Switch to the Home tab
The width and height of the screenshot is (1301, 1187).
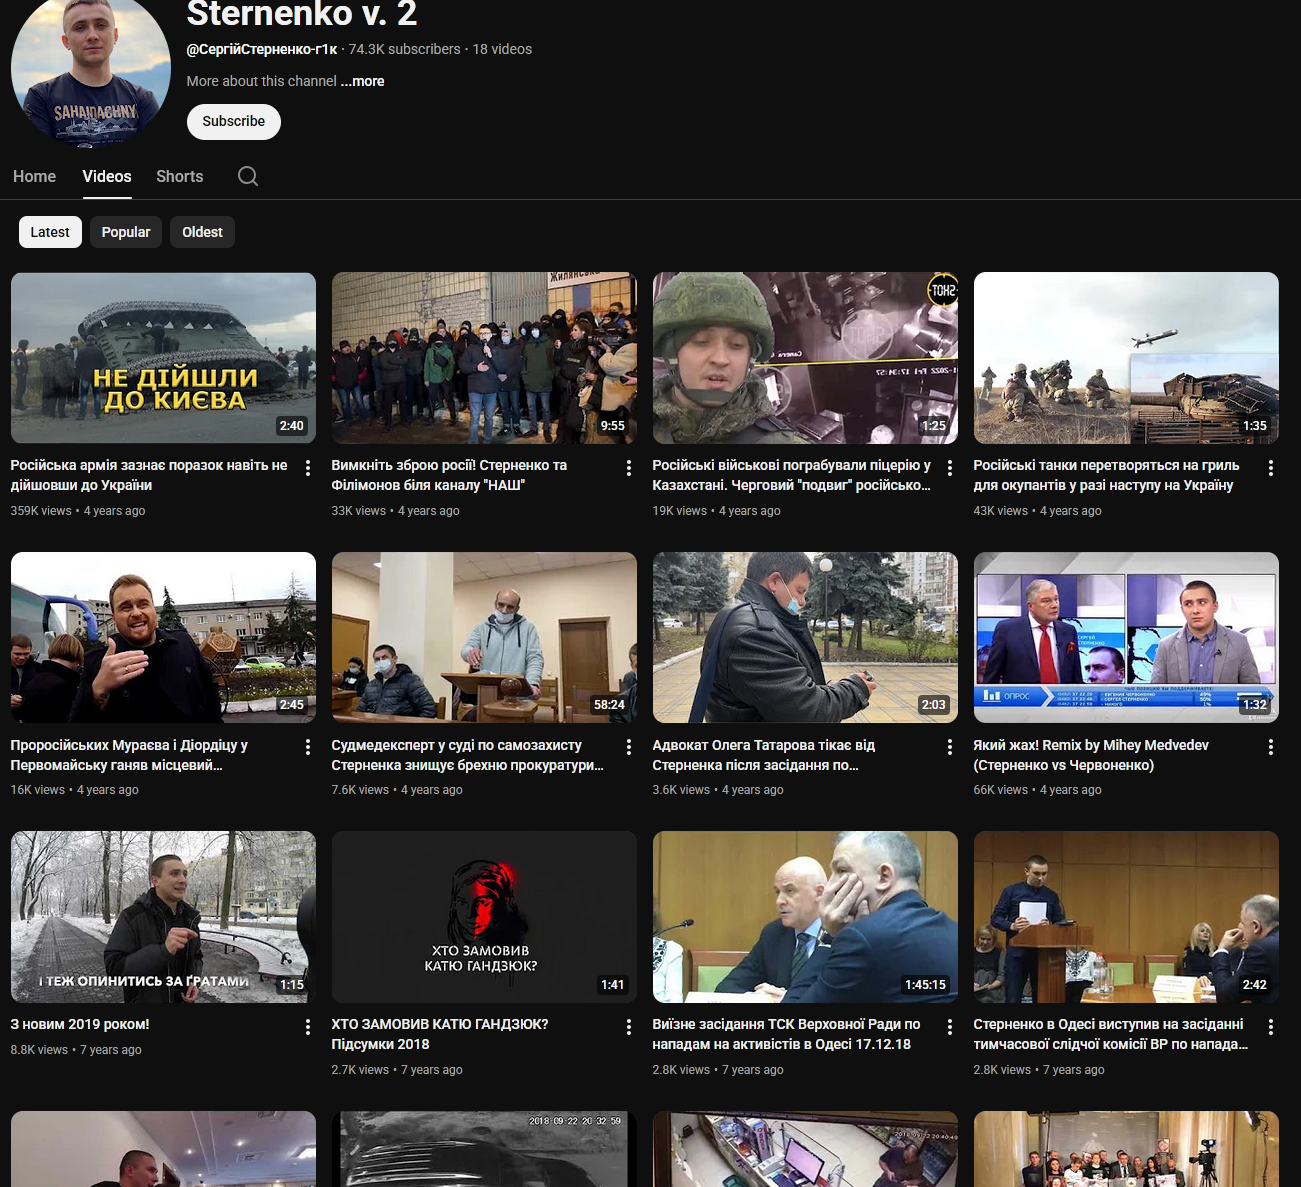click(x=34, y=176)
